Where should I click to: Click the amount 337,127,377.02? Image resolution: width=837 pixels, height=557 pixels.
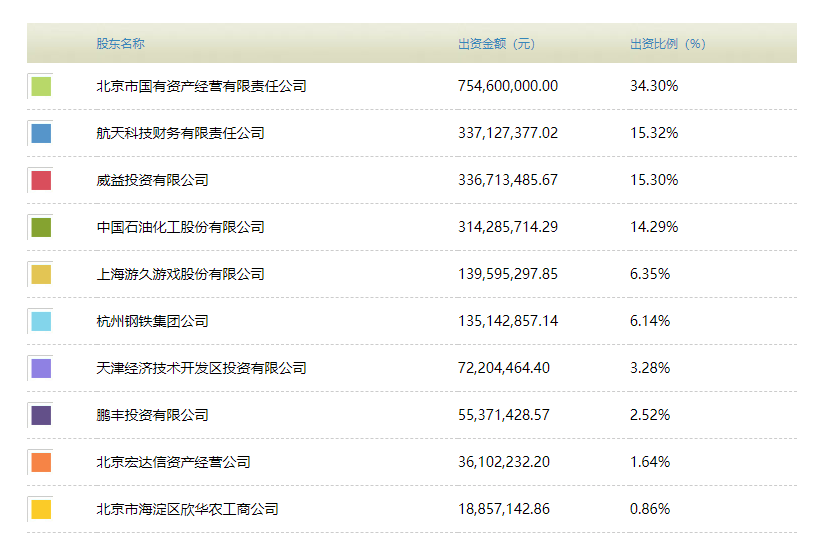coord(508,133)
